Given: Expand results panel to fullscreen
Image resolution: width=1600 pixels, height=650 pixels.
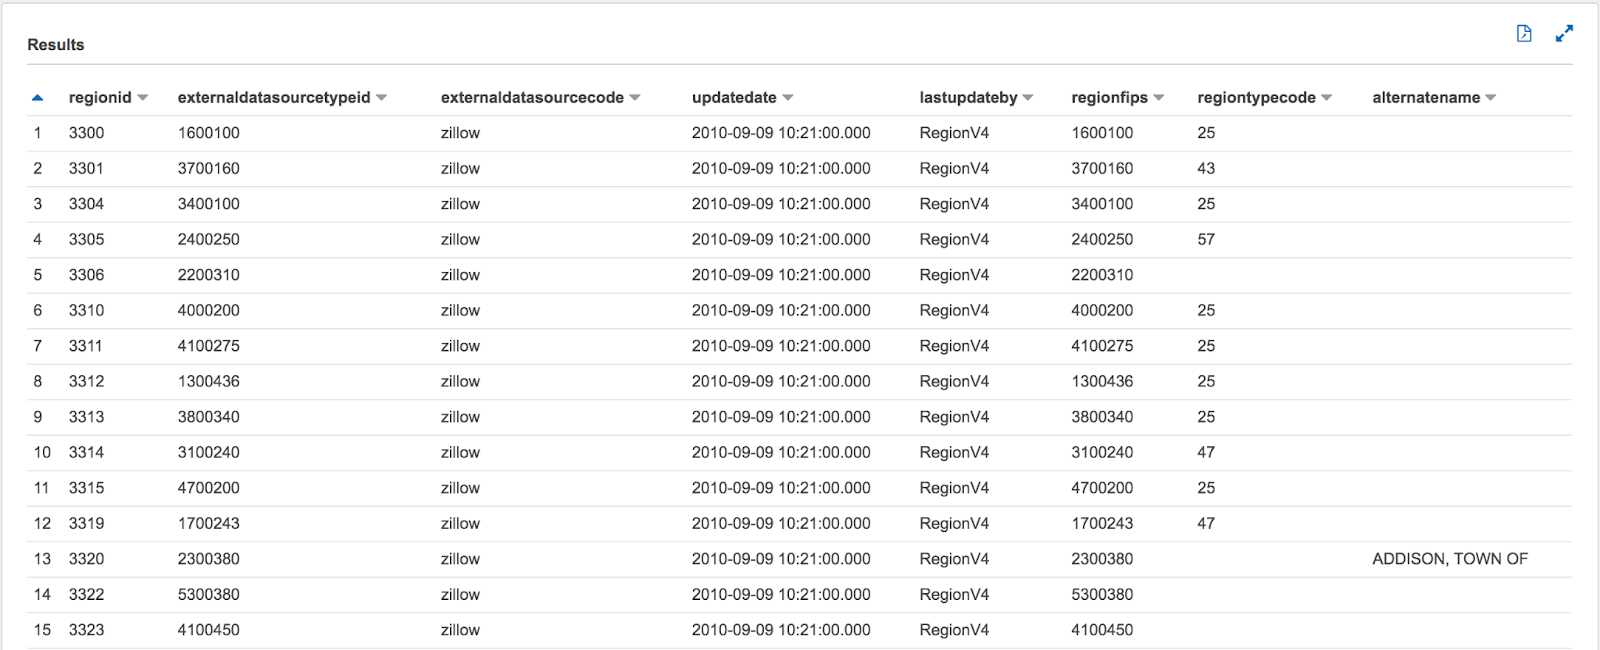Looking at the screenshot, I should click(x=1564, y=34).
